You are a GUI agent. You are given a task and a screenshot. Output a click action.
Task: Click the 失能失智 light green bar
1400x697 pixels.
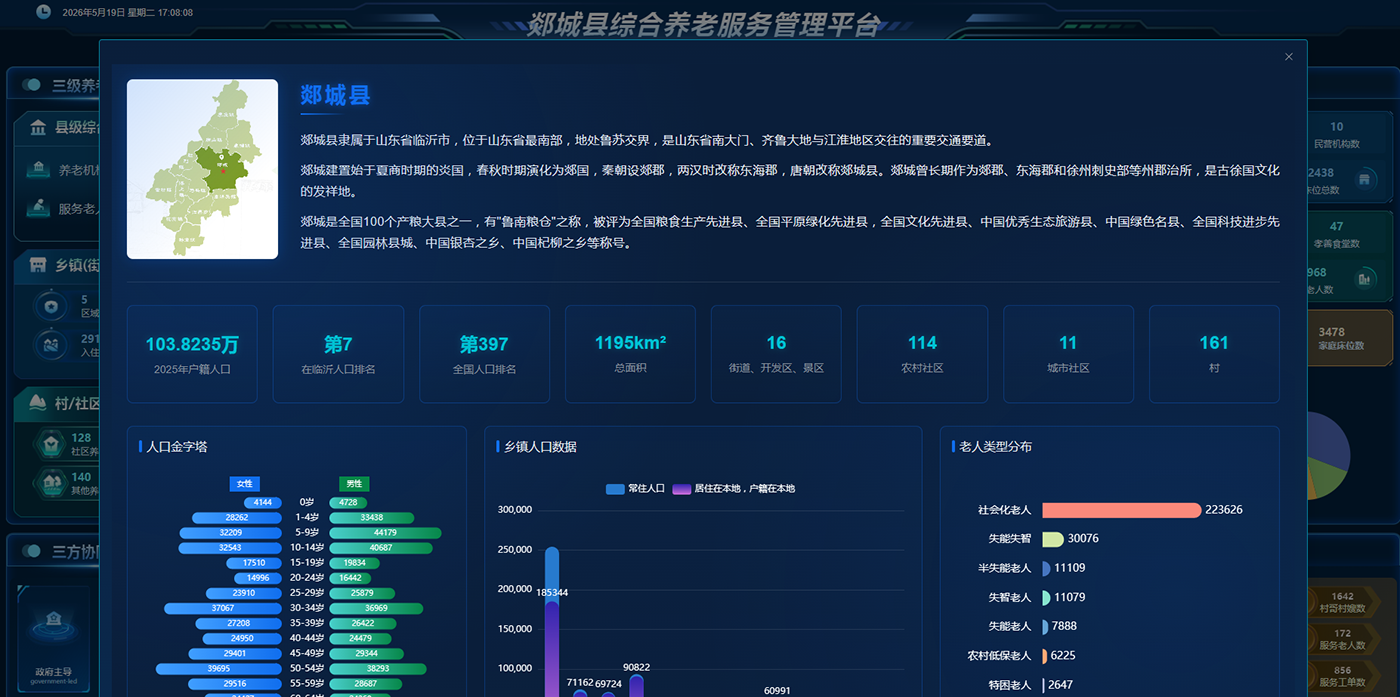(x=1052, y=539)
